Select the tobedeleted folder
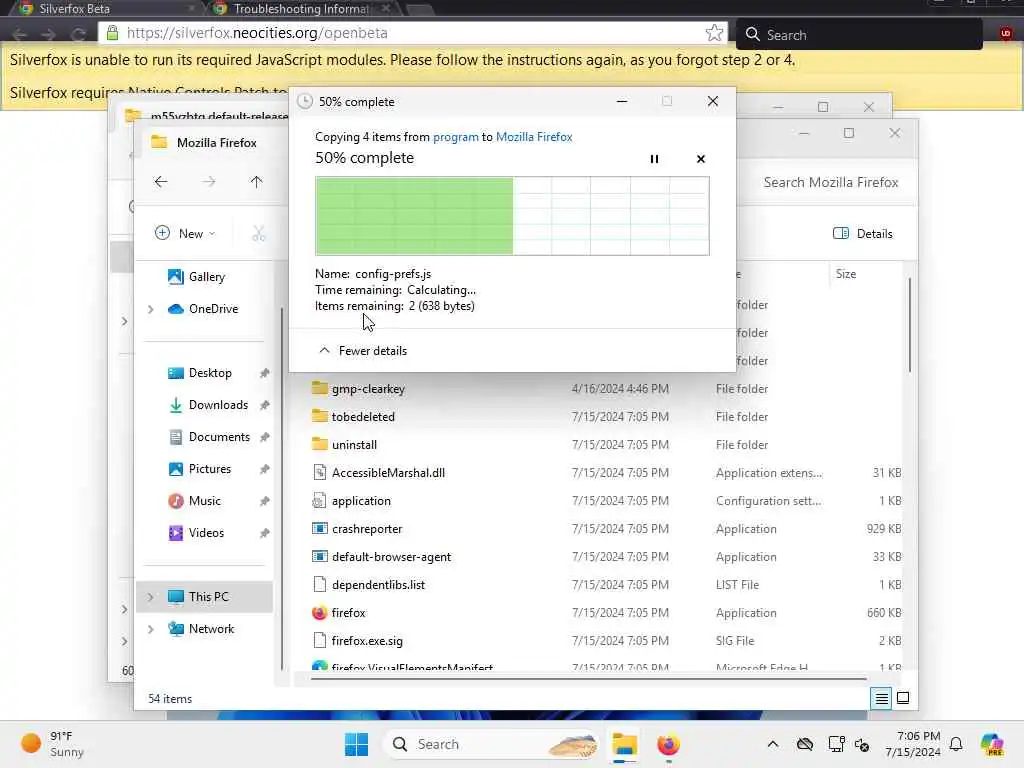1024x768 pixels. point(363,417)
